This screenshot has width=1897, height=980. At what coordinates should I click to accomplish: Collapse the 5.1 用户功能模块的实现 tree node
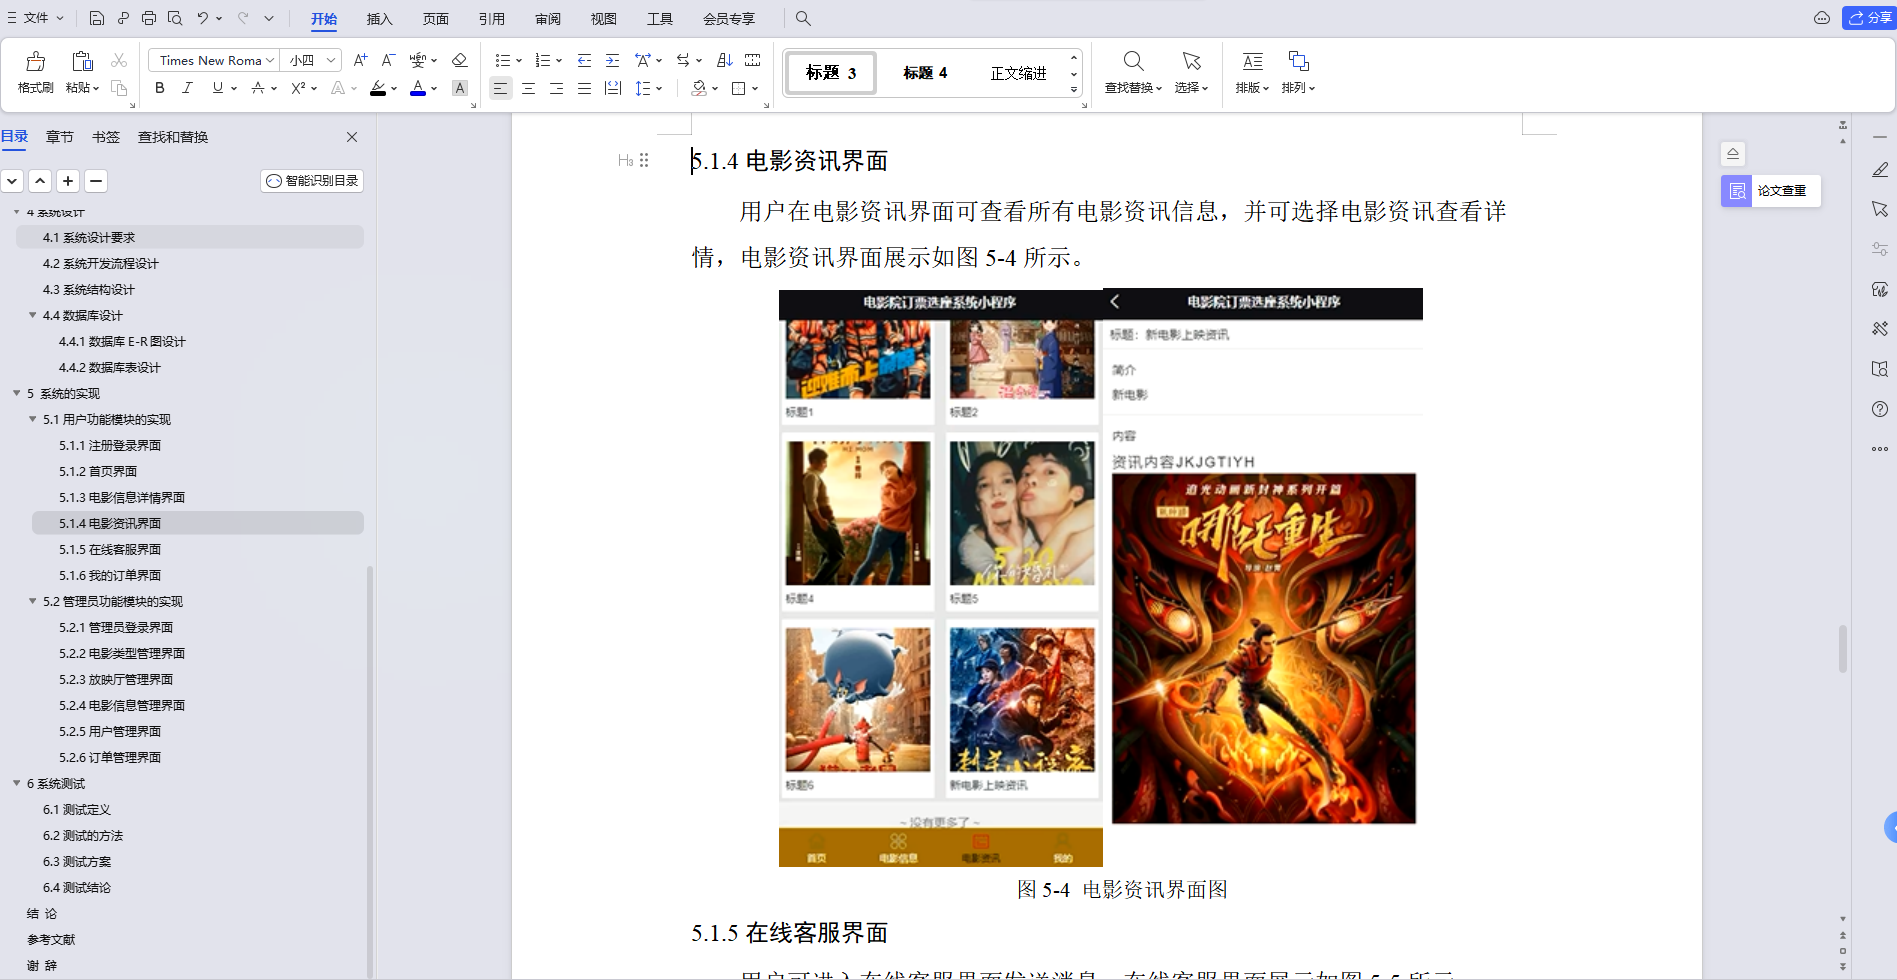(x=33, y=419)
